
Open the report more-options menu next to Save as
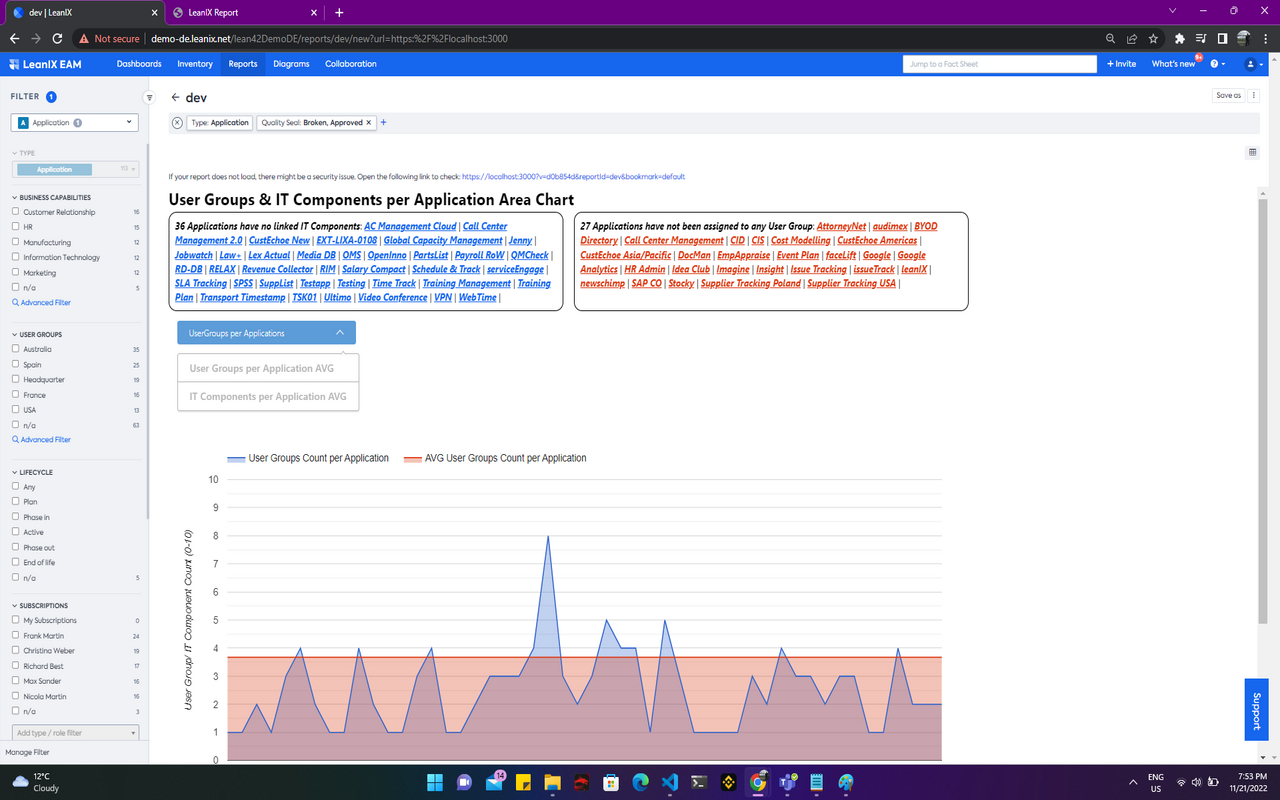1254,95
